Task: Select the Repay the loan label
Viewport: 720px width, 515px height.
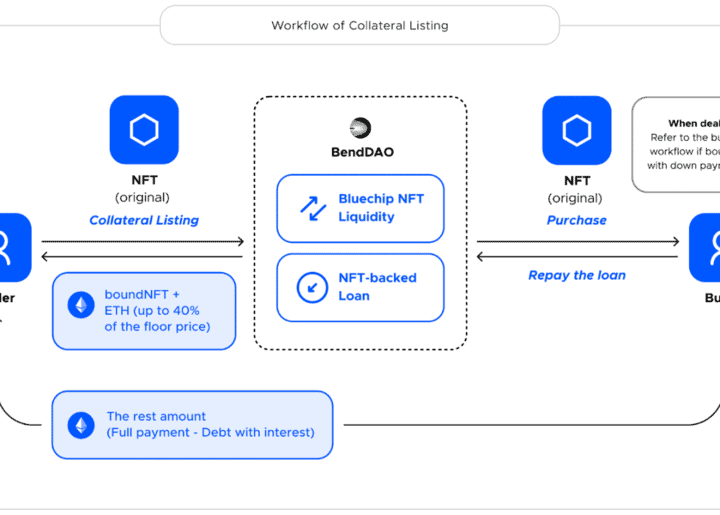Action: coord(576,275)
